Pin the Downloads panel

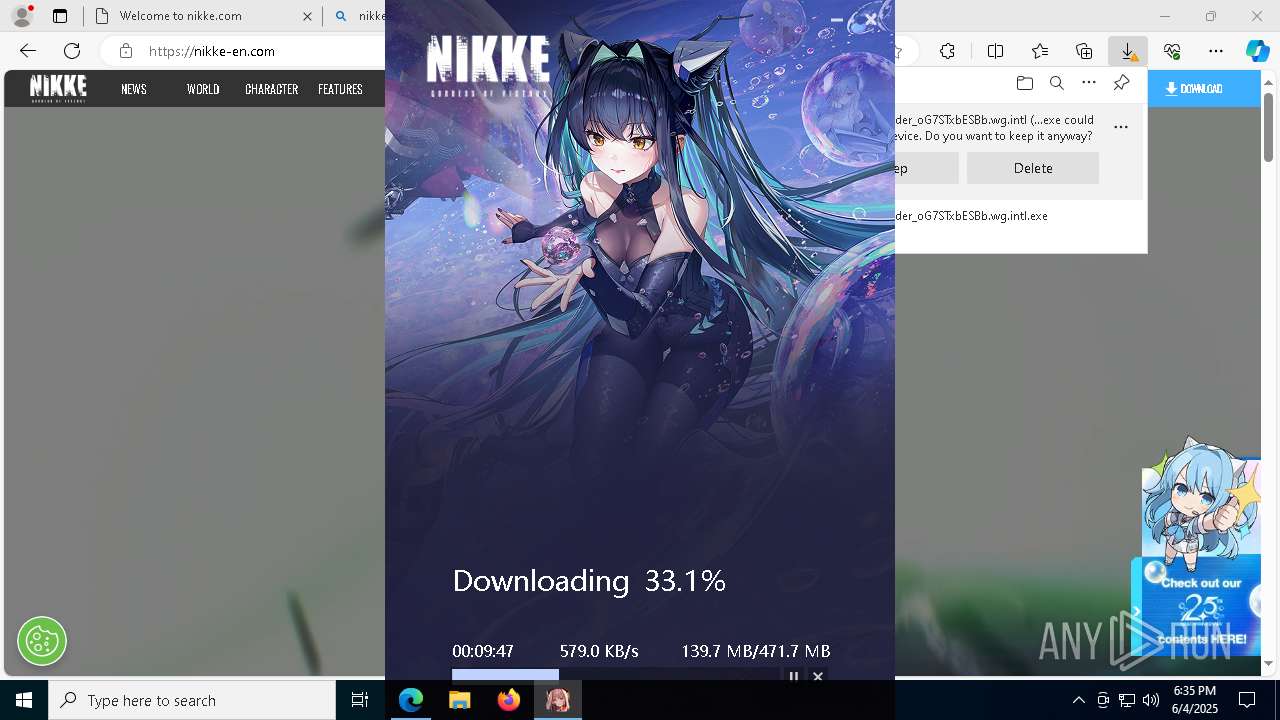click(x=1121, y=83)
